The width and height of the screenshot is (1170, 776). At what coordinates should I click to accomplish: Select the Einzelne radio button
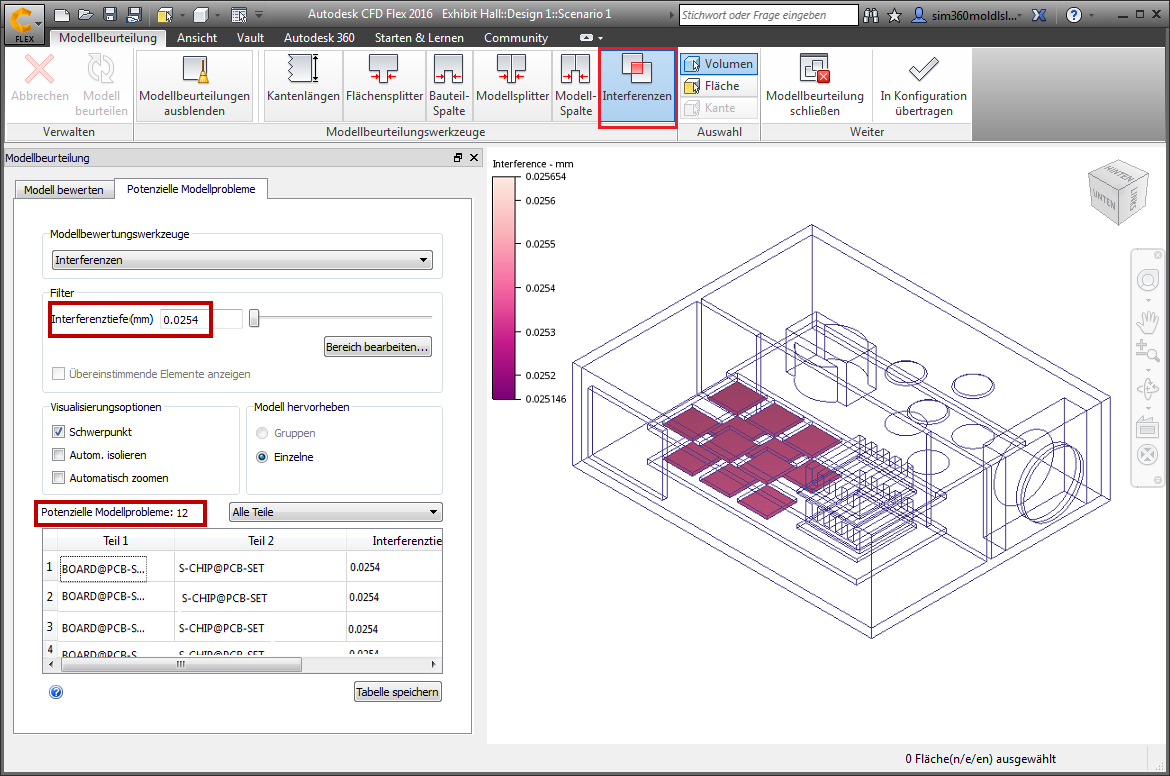coord(262,457)
